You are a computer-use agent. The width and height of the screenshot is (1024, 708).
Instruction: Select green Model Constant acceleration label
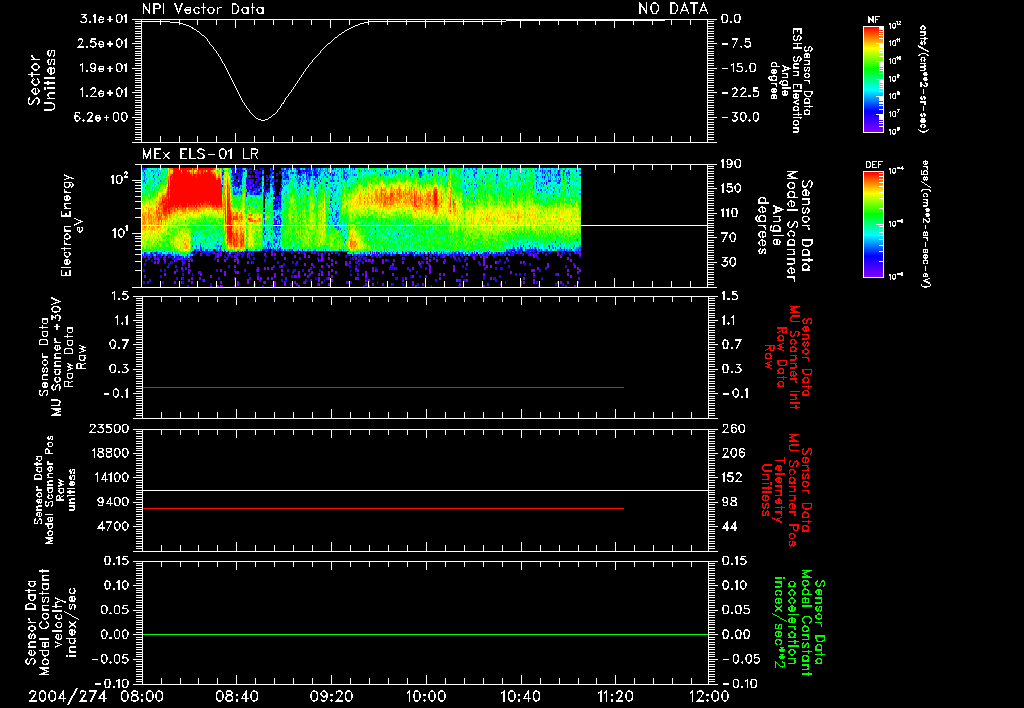click(x=799, y=624)
